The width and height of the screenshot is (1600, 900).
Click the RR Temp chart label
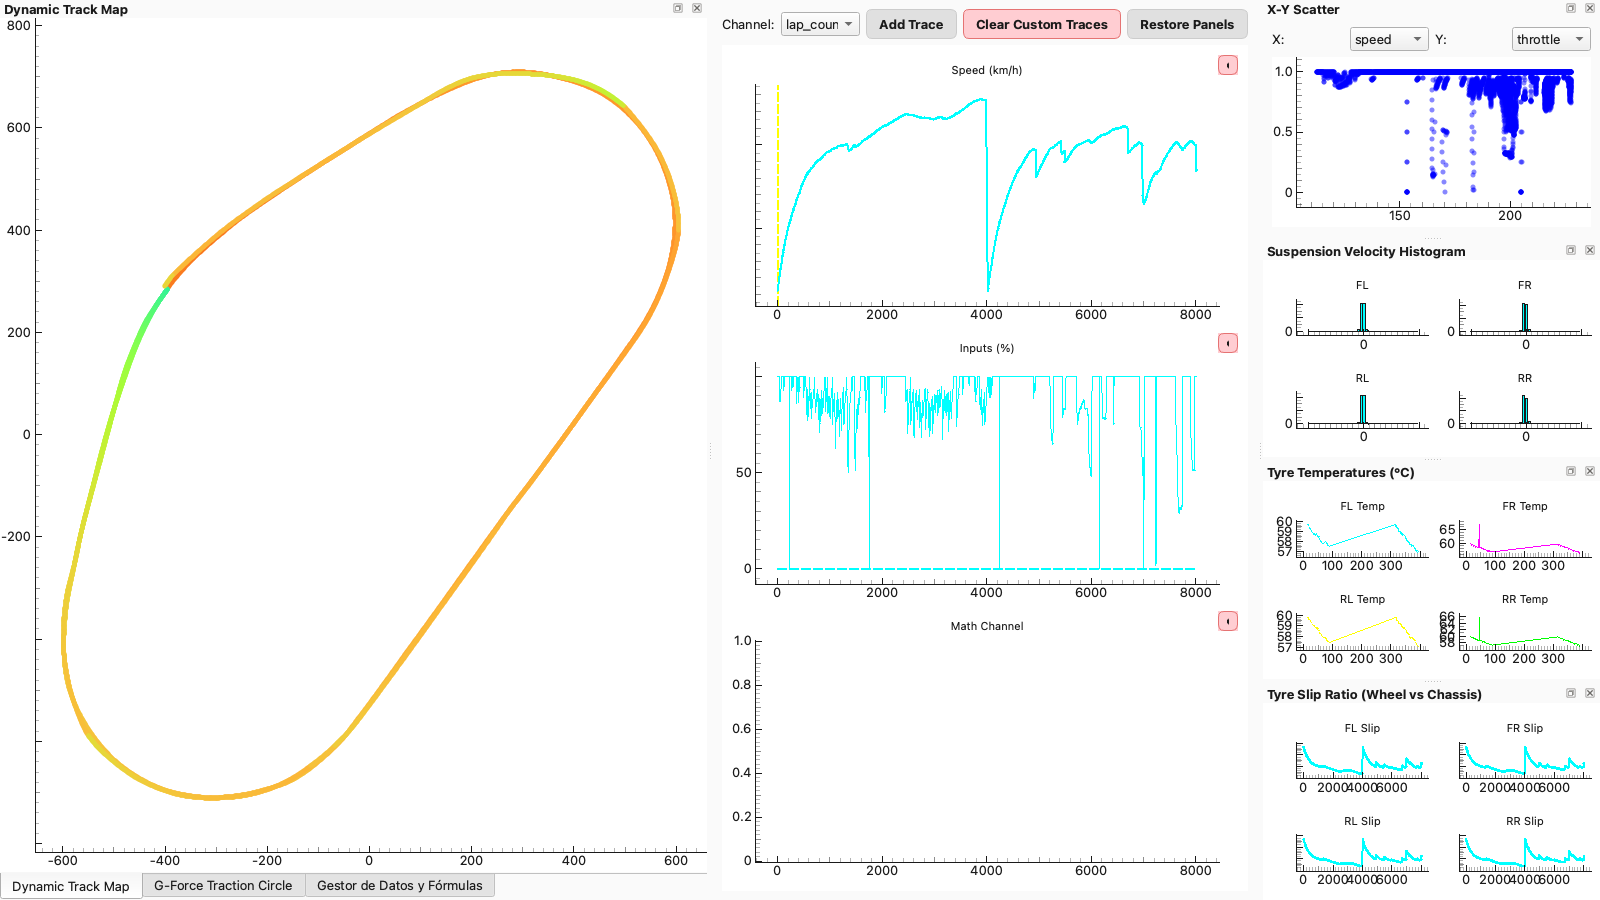(1525, 599)
